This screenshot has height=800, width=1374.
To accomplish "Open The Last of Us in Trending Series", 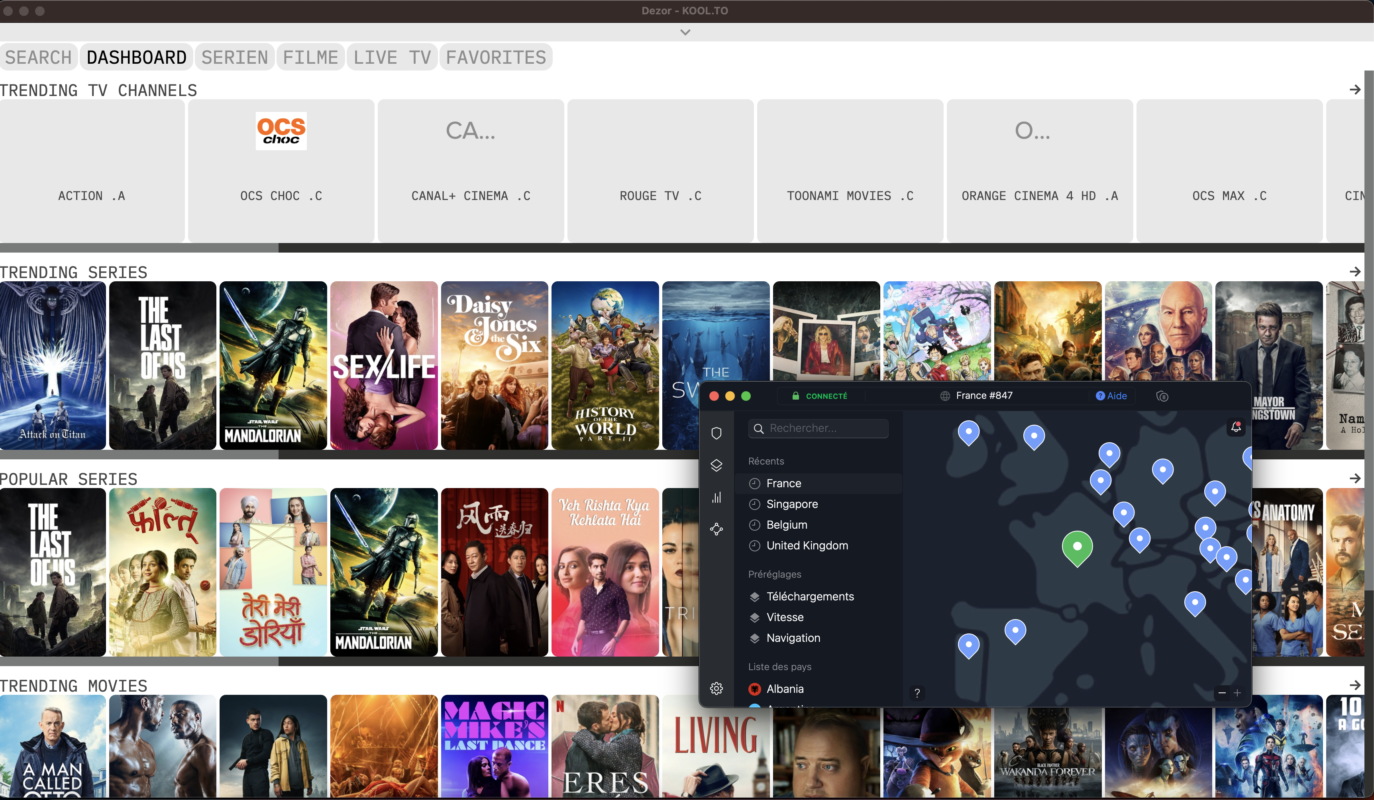I will tap(162, 365).
